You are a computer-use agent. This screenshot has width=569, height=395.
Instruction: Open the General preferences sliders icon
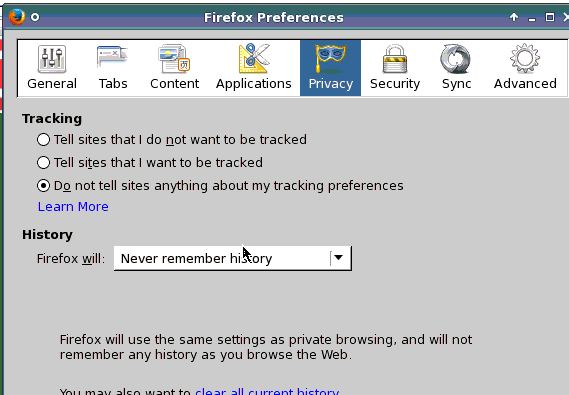[52, 59]
